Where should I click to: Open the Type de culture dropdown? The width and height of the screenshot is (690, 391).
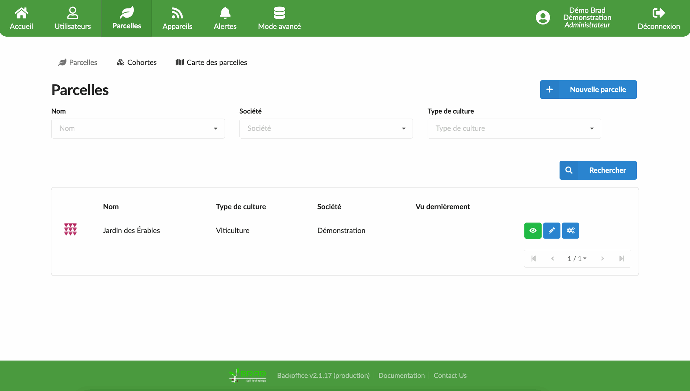pos(514,128)
